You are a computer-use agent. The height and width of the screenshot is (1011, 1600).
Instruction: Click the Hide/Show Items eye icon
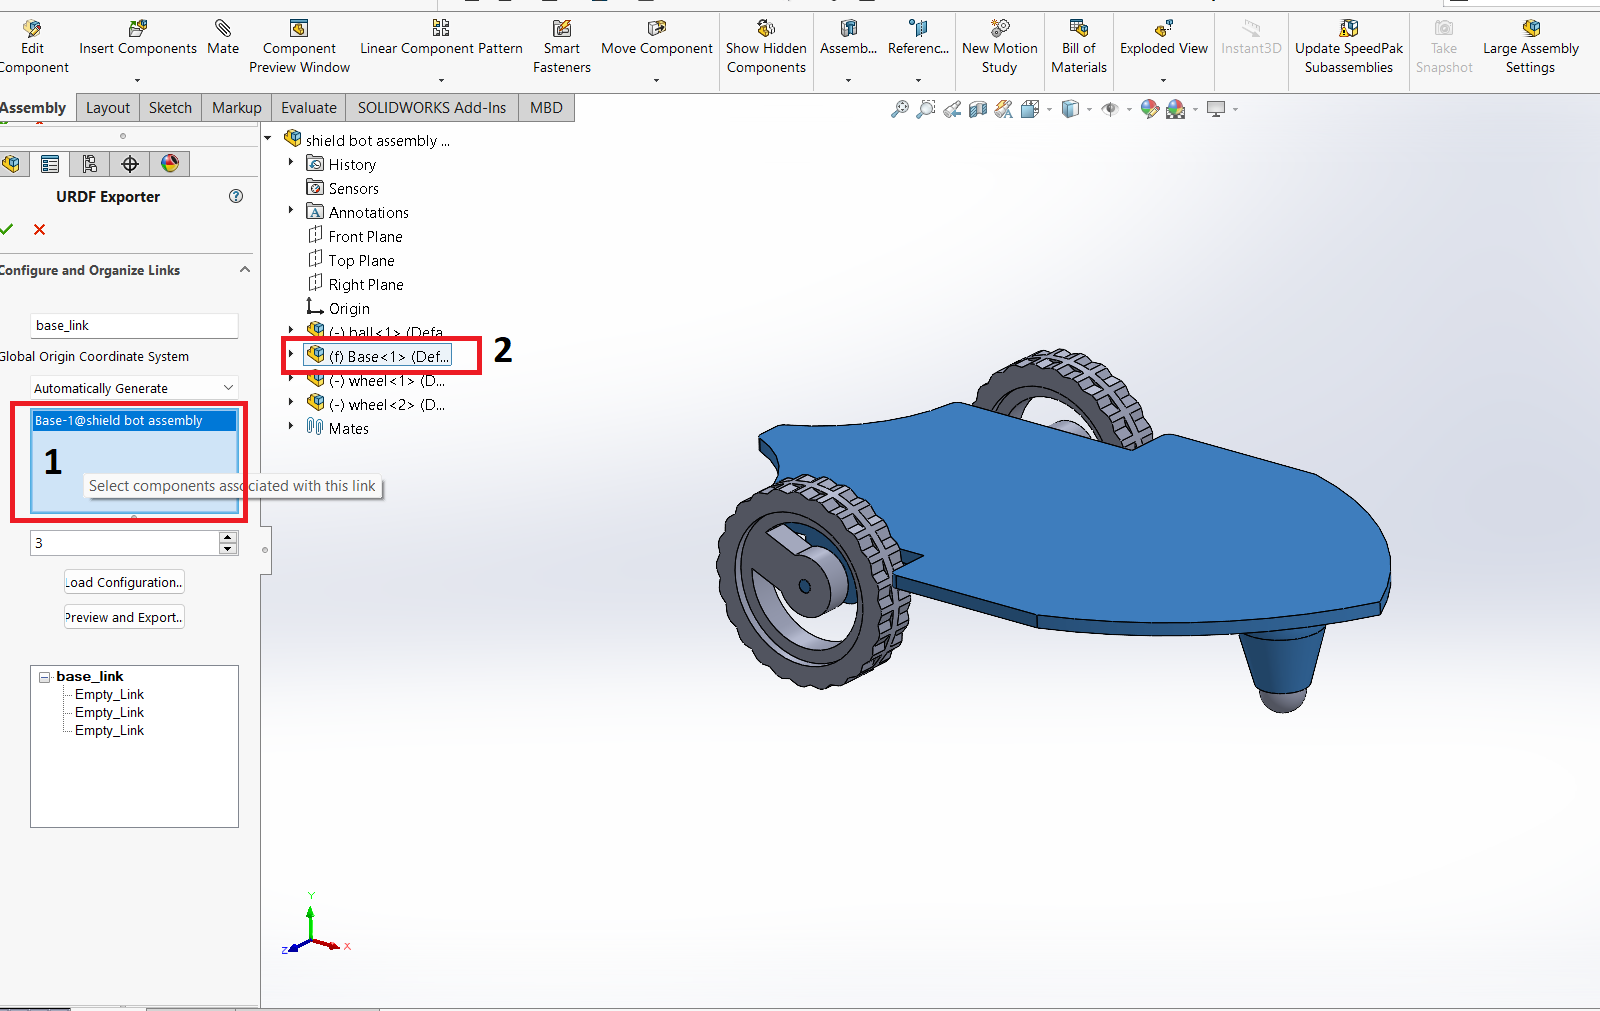[x=1110, y=109]
